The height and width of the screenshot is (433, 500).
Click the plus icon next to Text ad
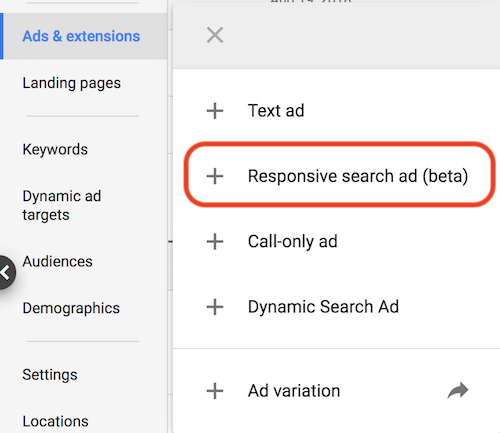click(x=215, y=111)
